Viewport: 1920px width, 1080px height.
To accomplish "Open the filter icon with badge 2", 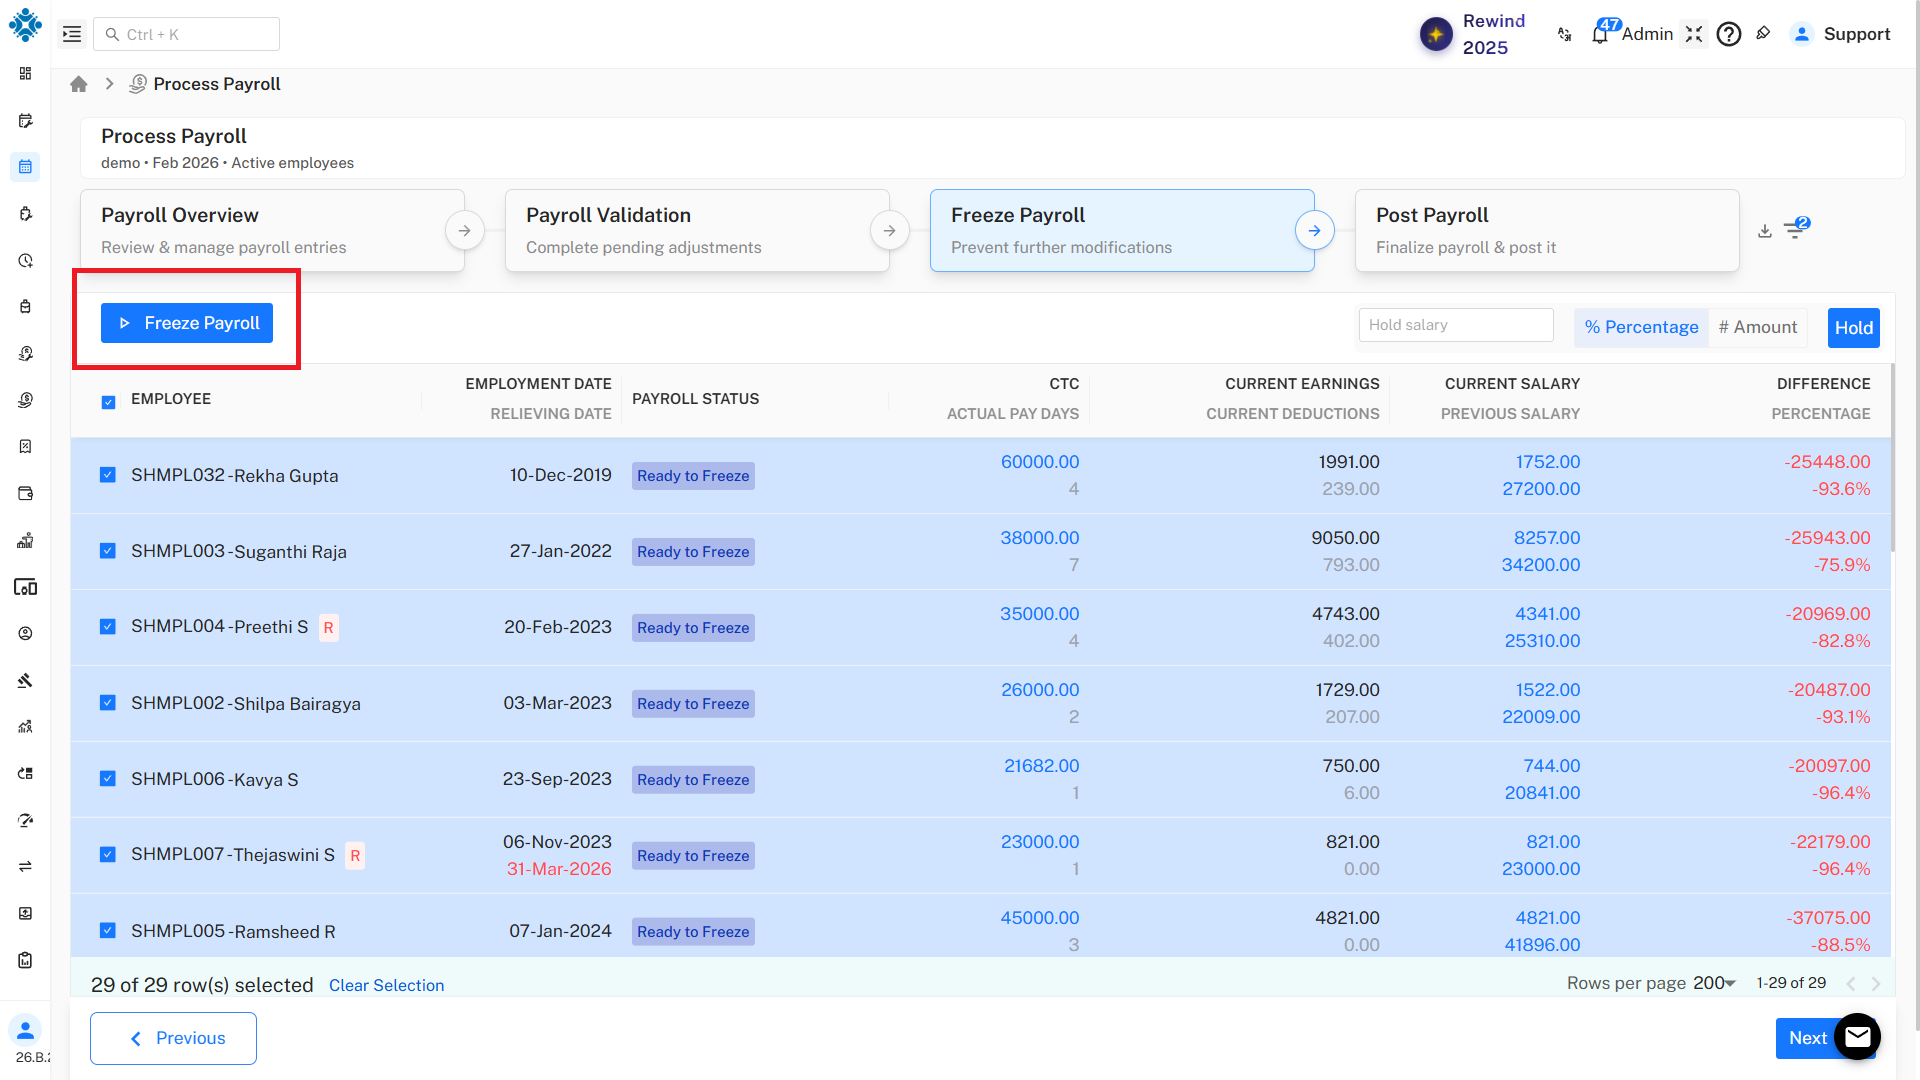I will click(1796, 229).
